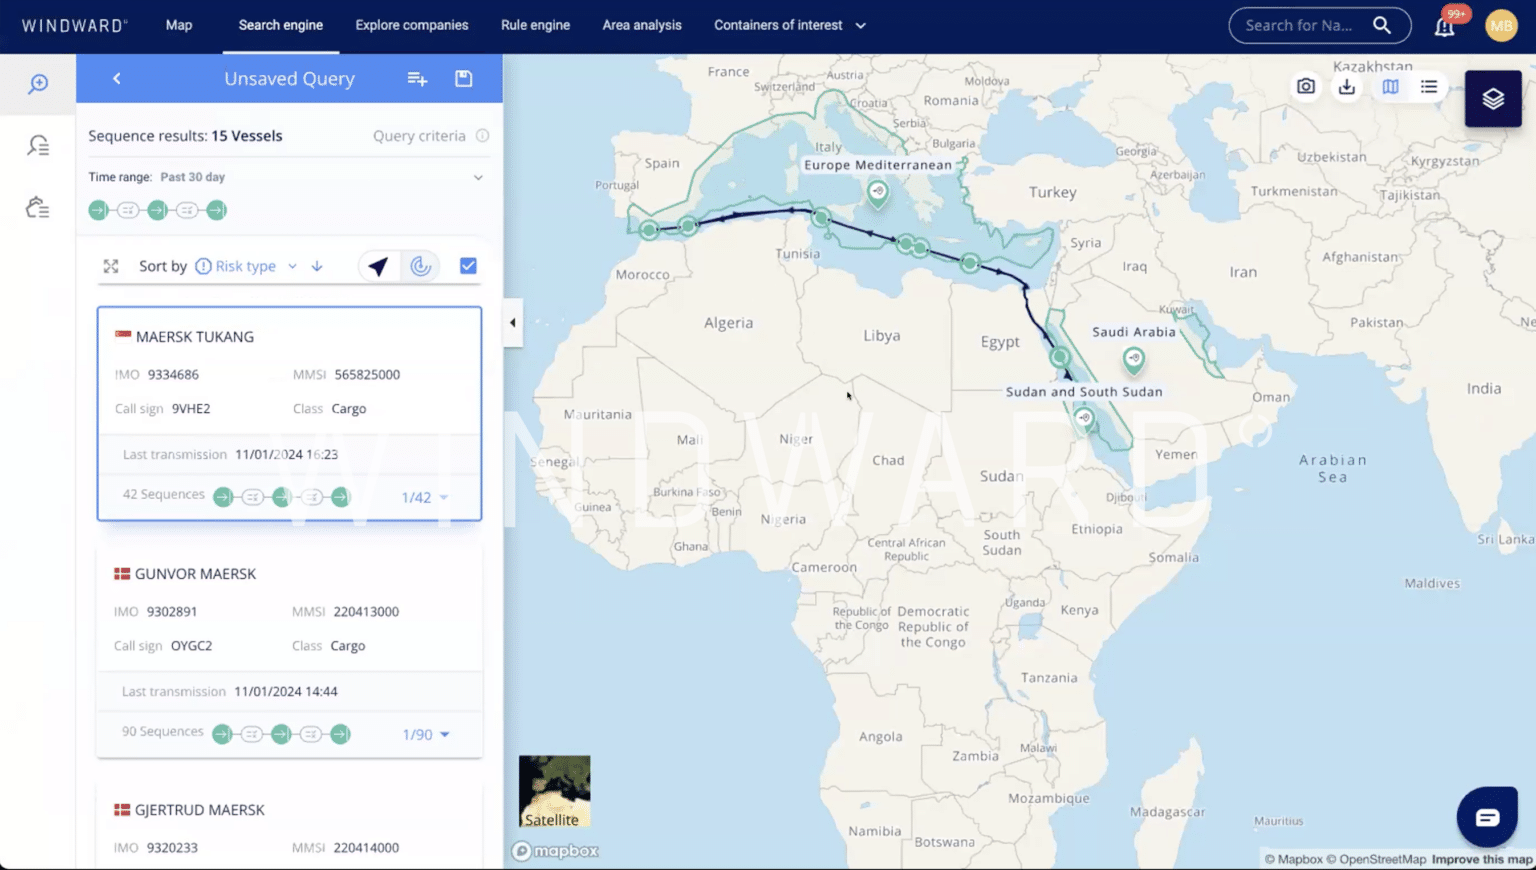Open Explore companies tab

point(412,25)
